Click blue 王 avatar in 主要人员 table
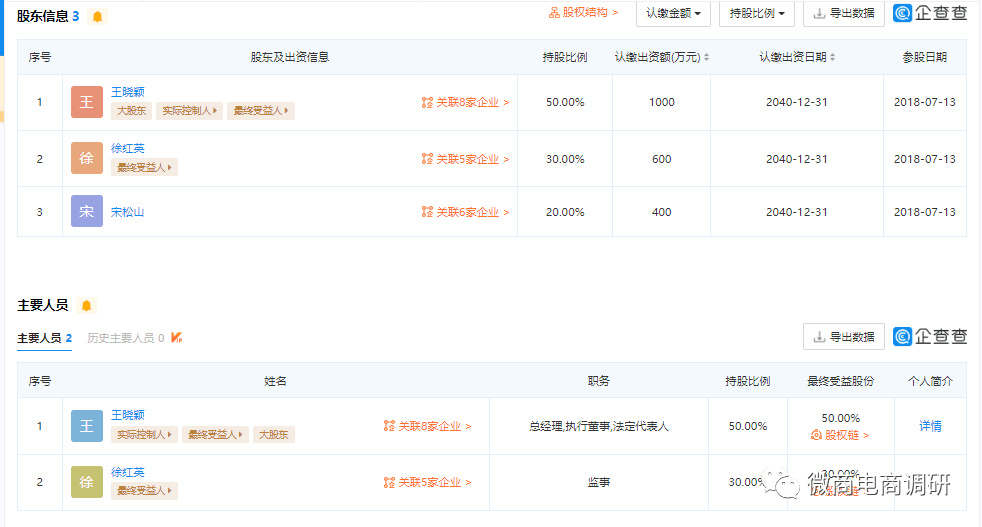Screen dimensions: 982x527 coord(86,426)
